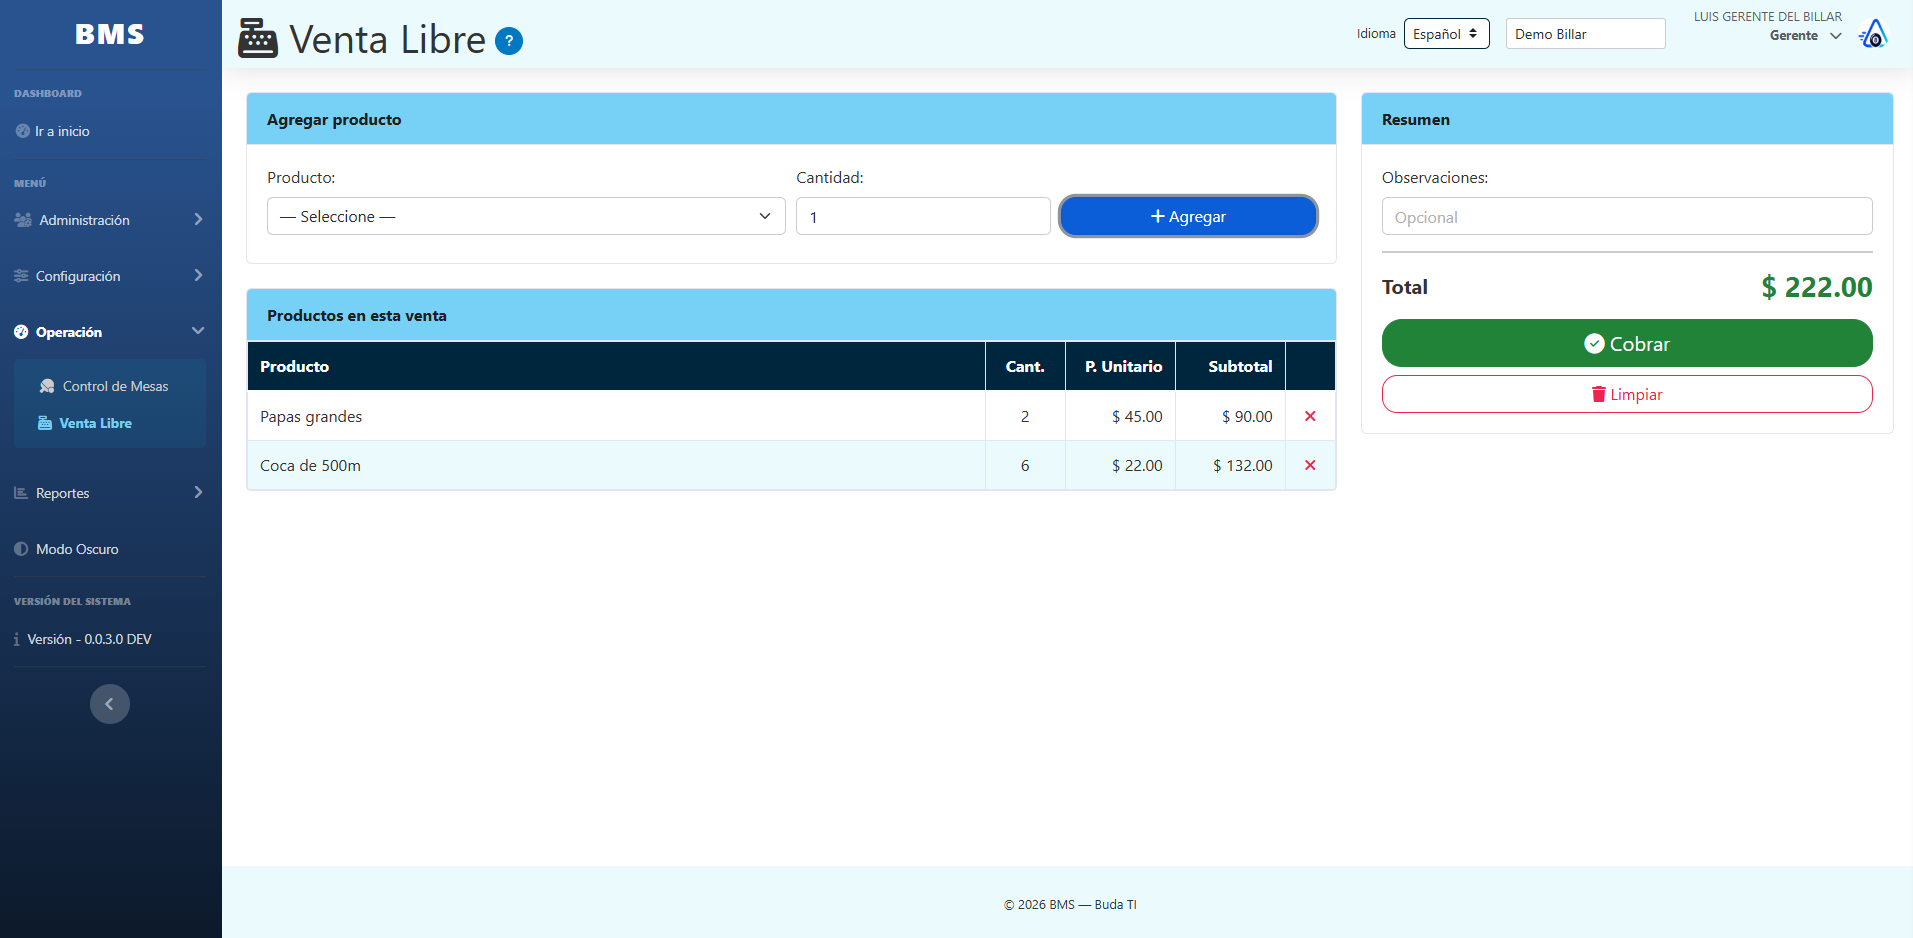Open the Idioma Español language selector
The height and width of the screenshot is (938, 1913).
point(1446,33)
